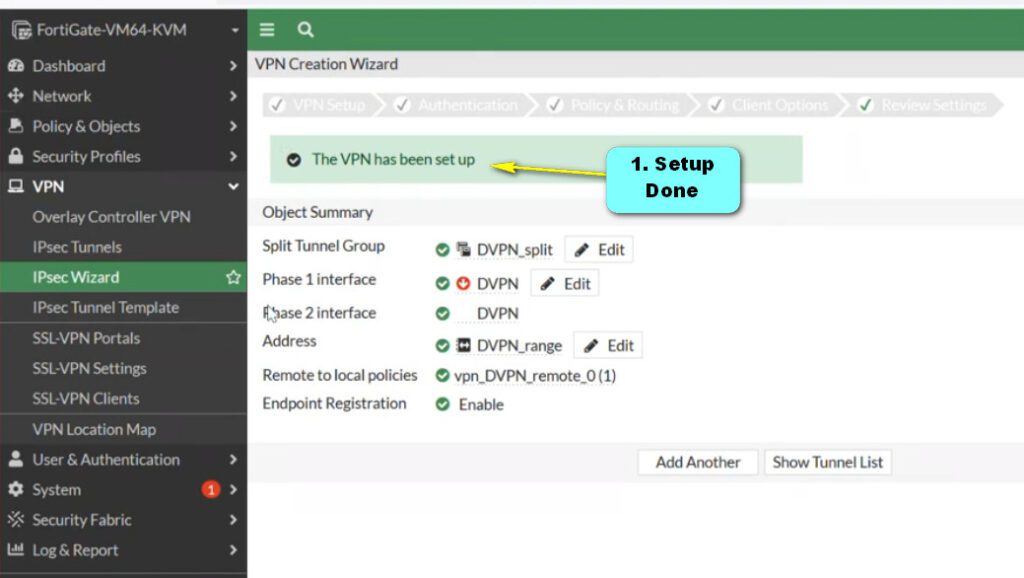The image size is (1024, 578).
Task: Click Show Tunnel List button
Action: (827, 462)
